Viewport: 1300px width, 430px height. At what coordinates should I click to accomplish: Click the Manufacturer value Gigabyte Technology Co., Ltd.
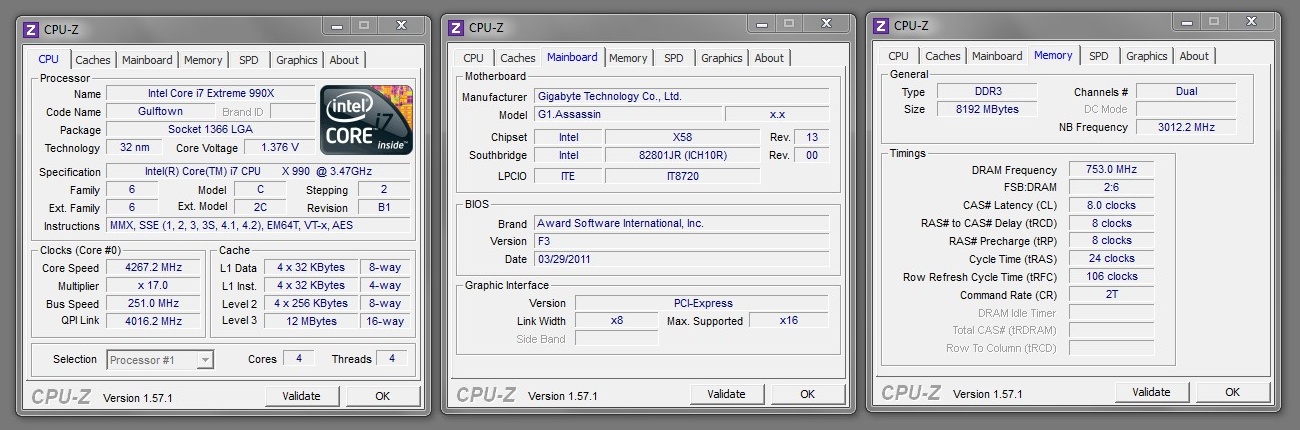(680, 97)
